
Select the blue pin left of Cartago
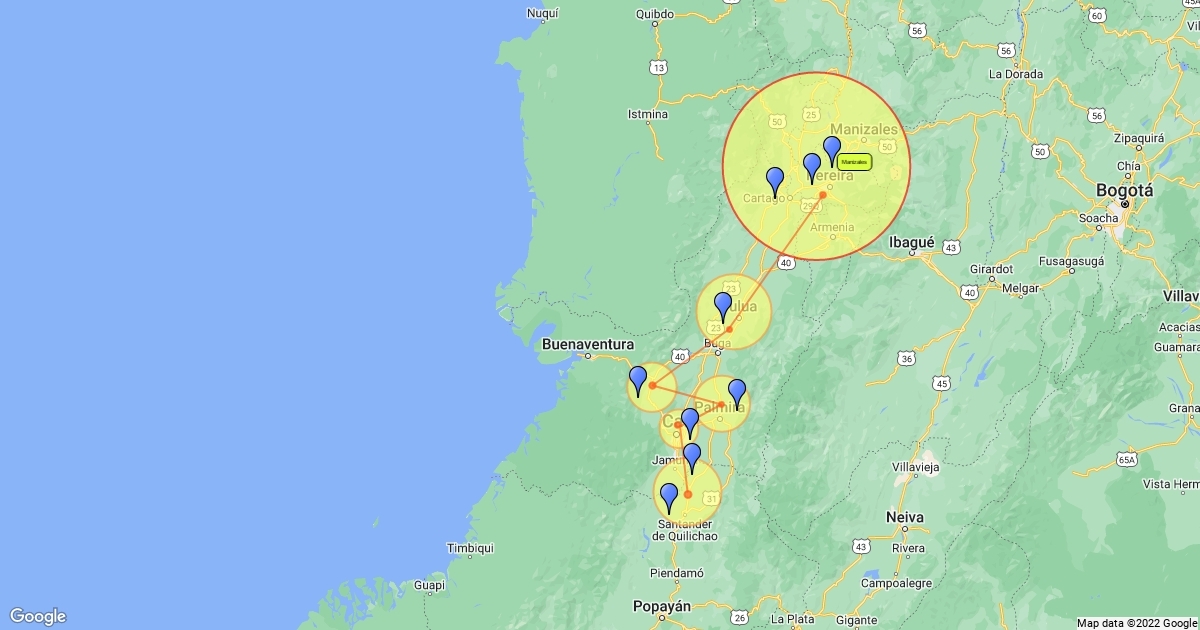(775, 182)
